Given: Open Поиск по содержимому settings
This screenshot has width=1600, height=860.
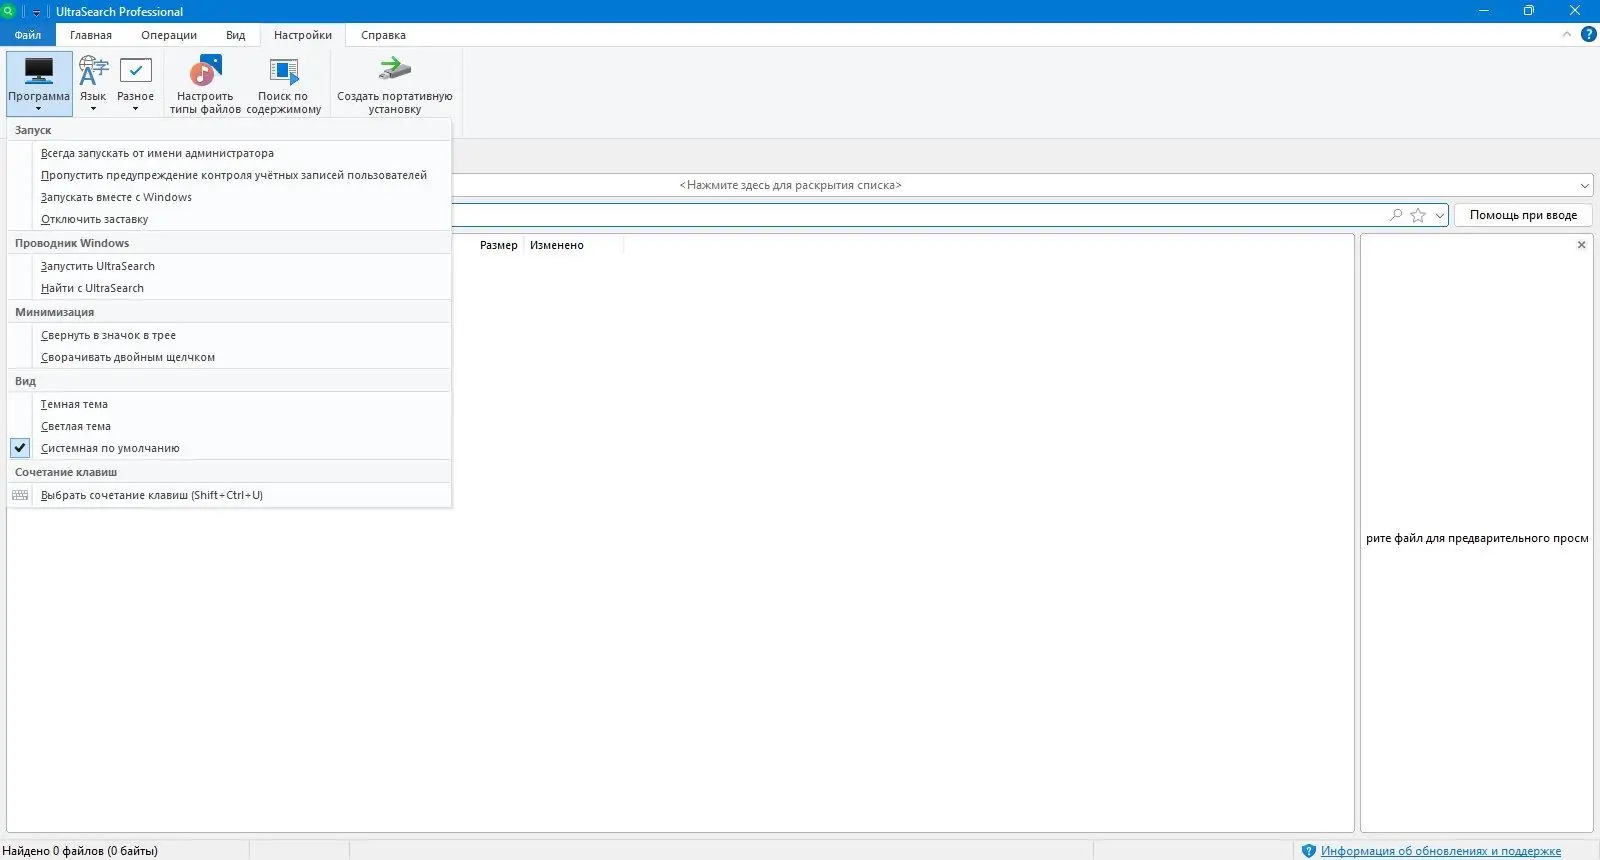Looking at the screenshot, I should coord(283,83).
